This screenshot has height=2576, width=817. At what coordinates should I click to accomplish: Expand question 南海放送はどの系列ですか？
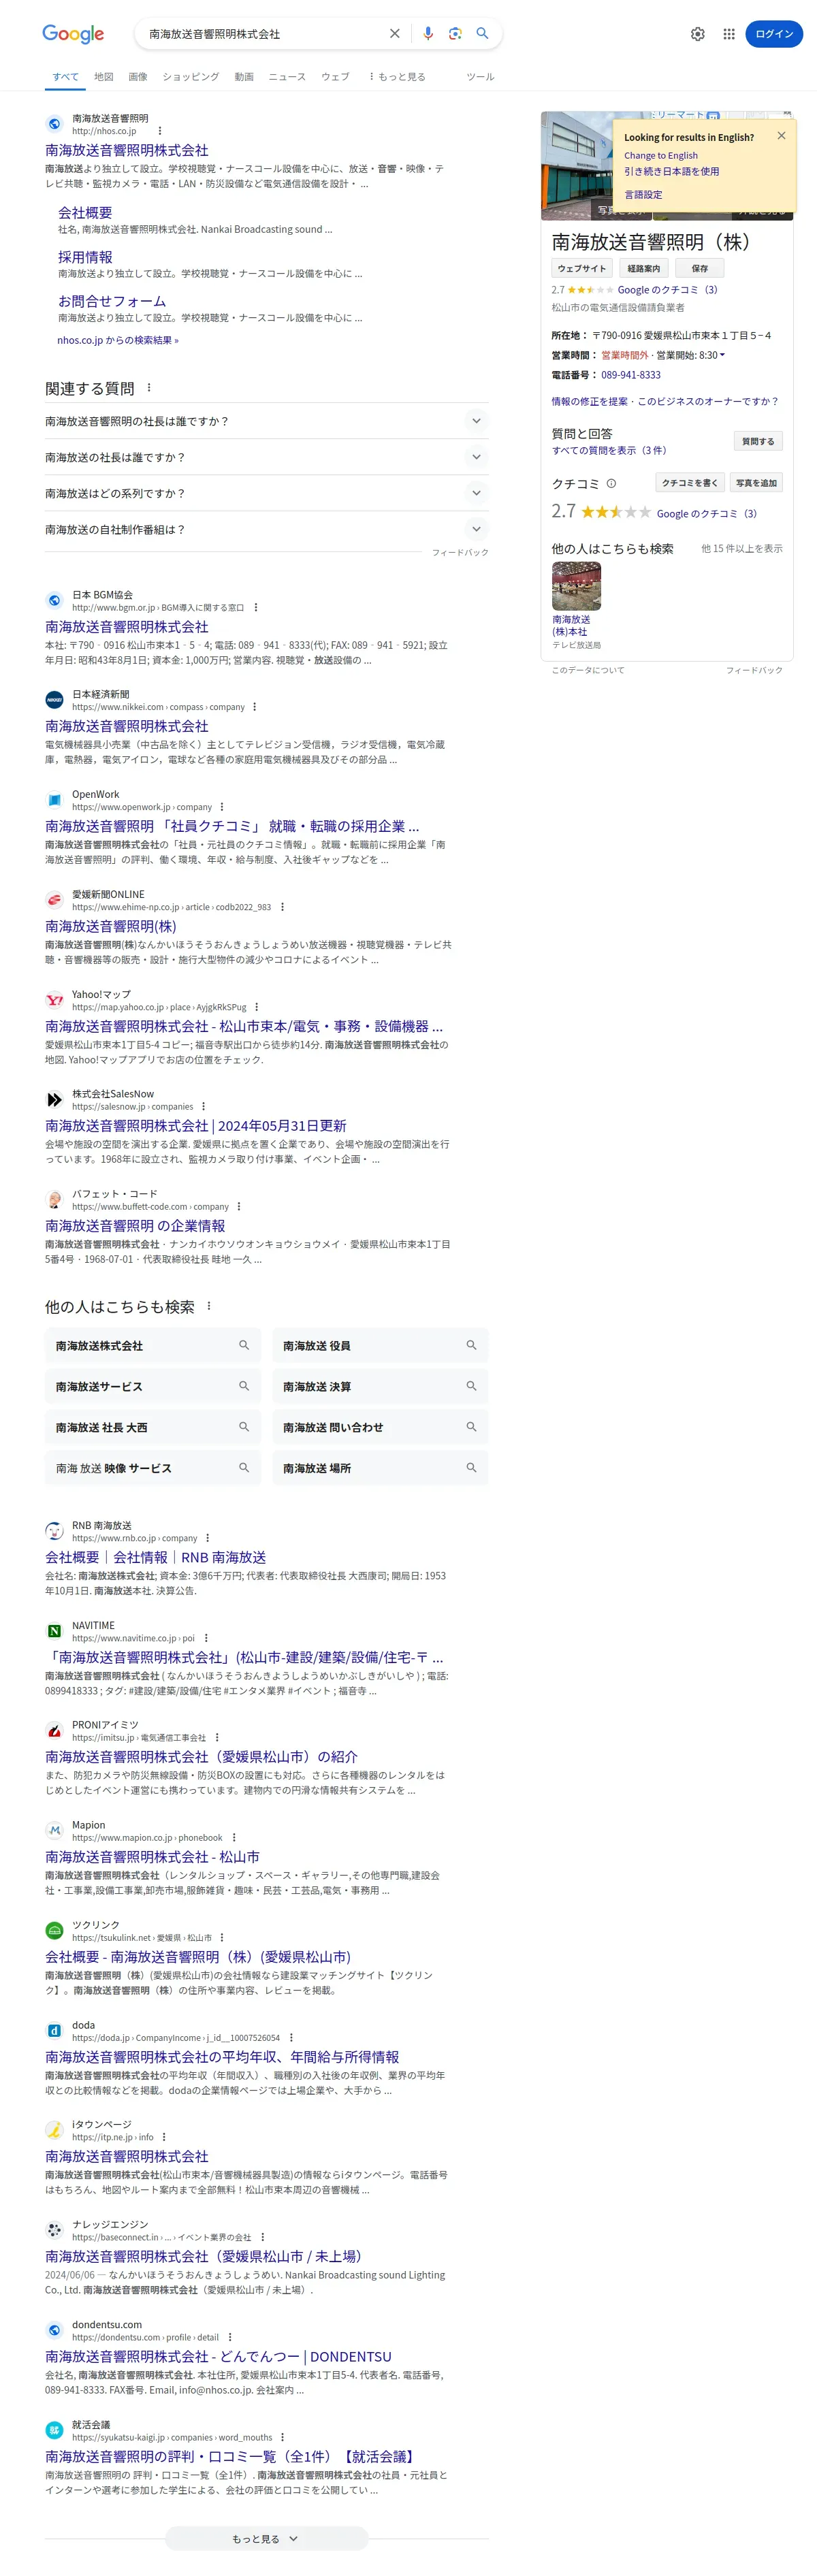pos(267,493)
